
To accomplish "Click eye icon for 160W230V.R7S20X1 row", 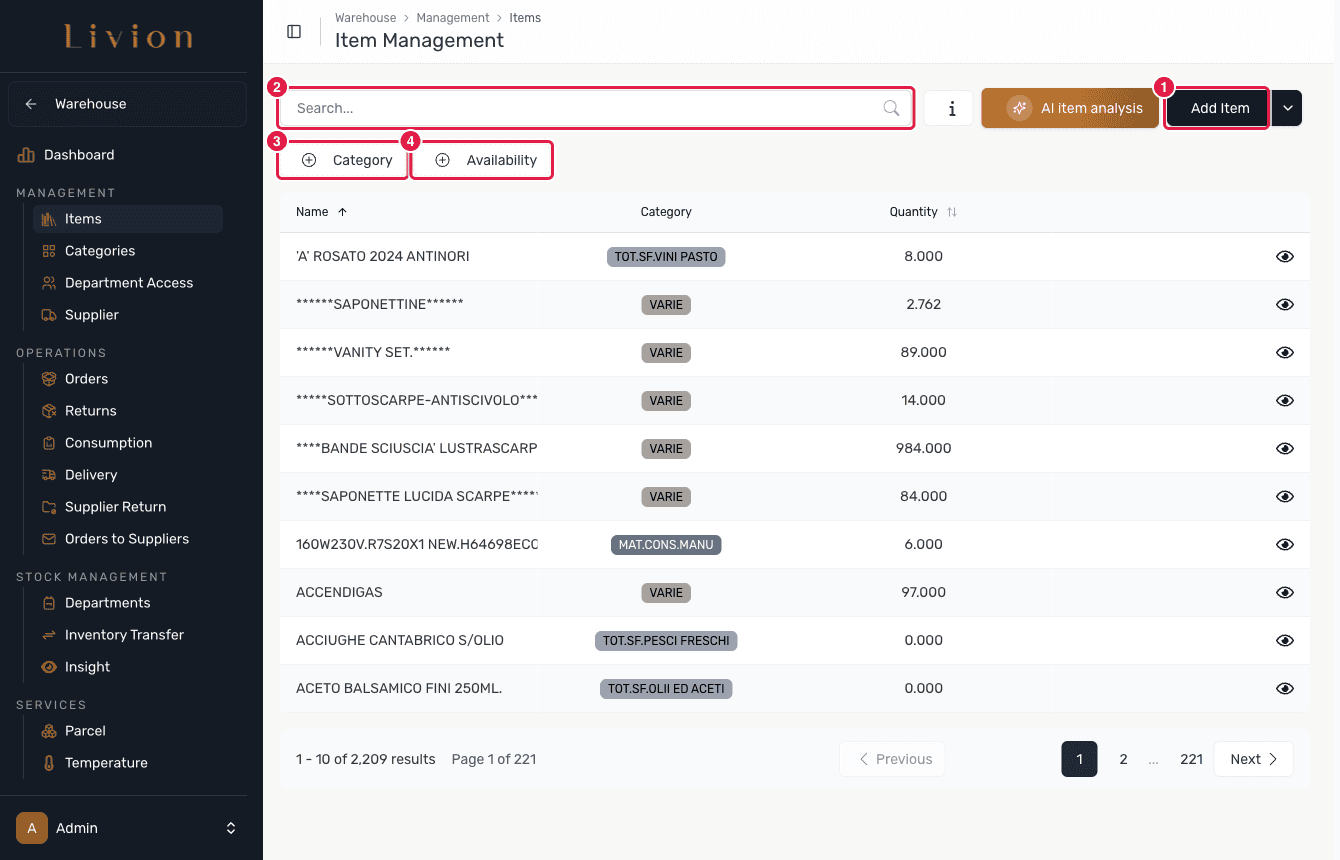I will [x=1285, y=545].
